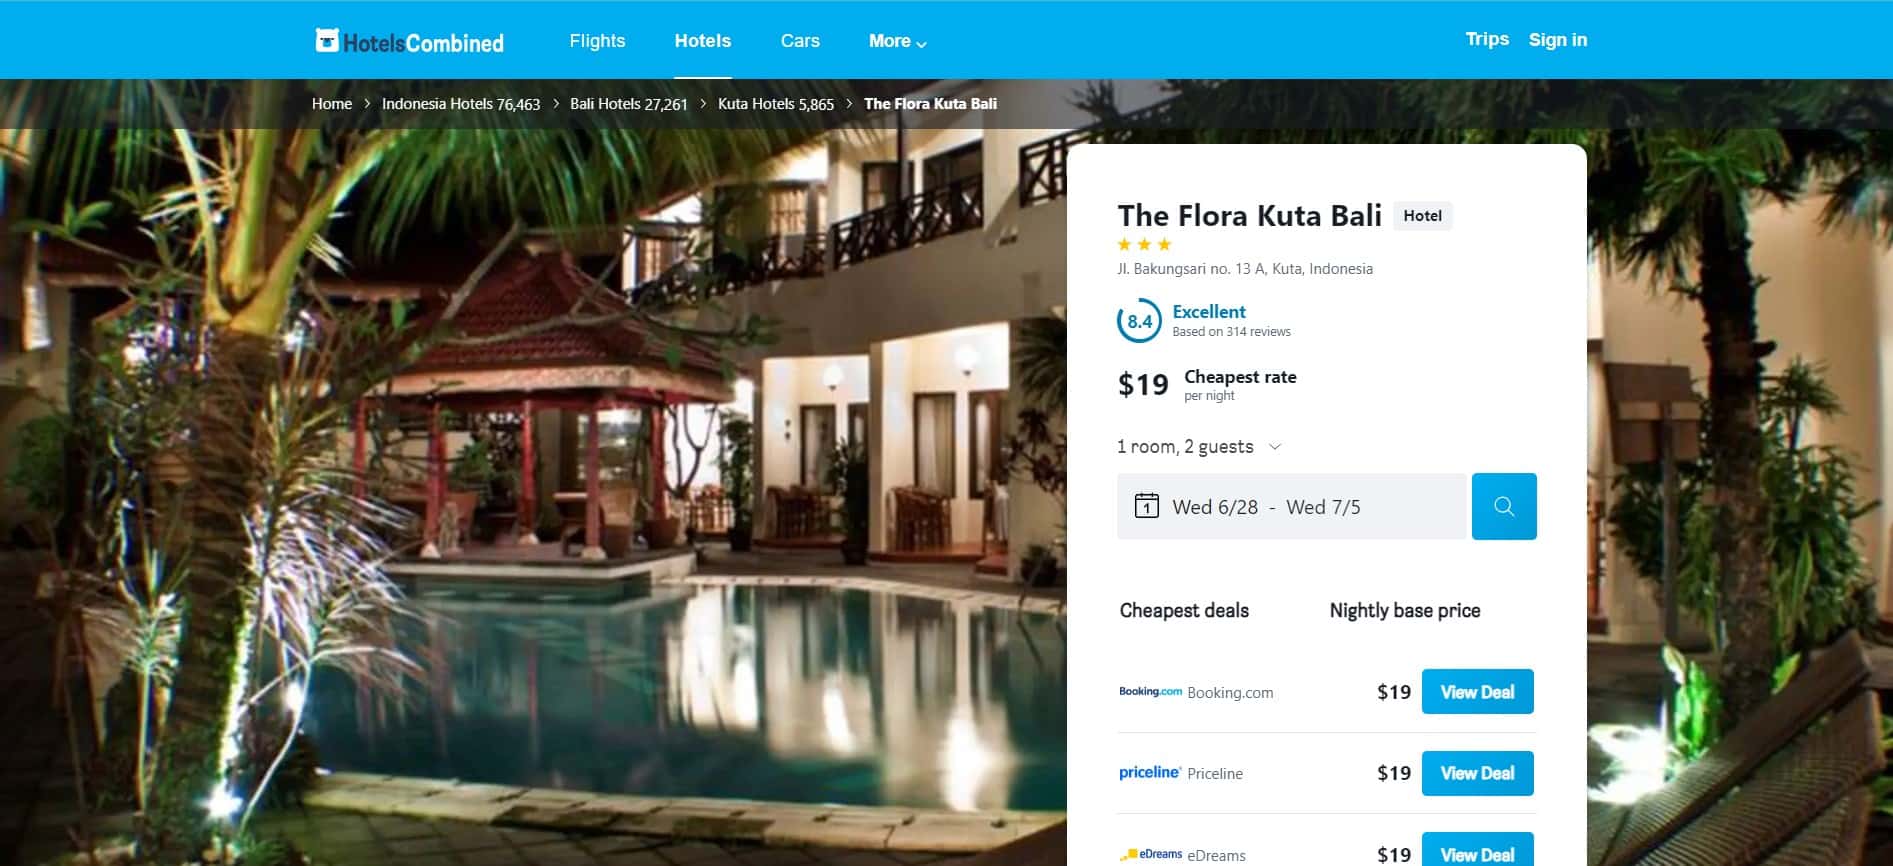
Task: Go to Kuta Hotels breadcrumb
Action: (x=775, y=104)
